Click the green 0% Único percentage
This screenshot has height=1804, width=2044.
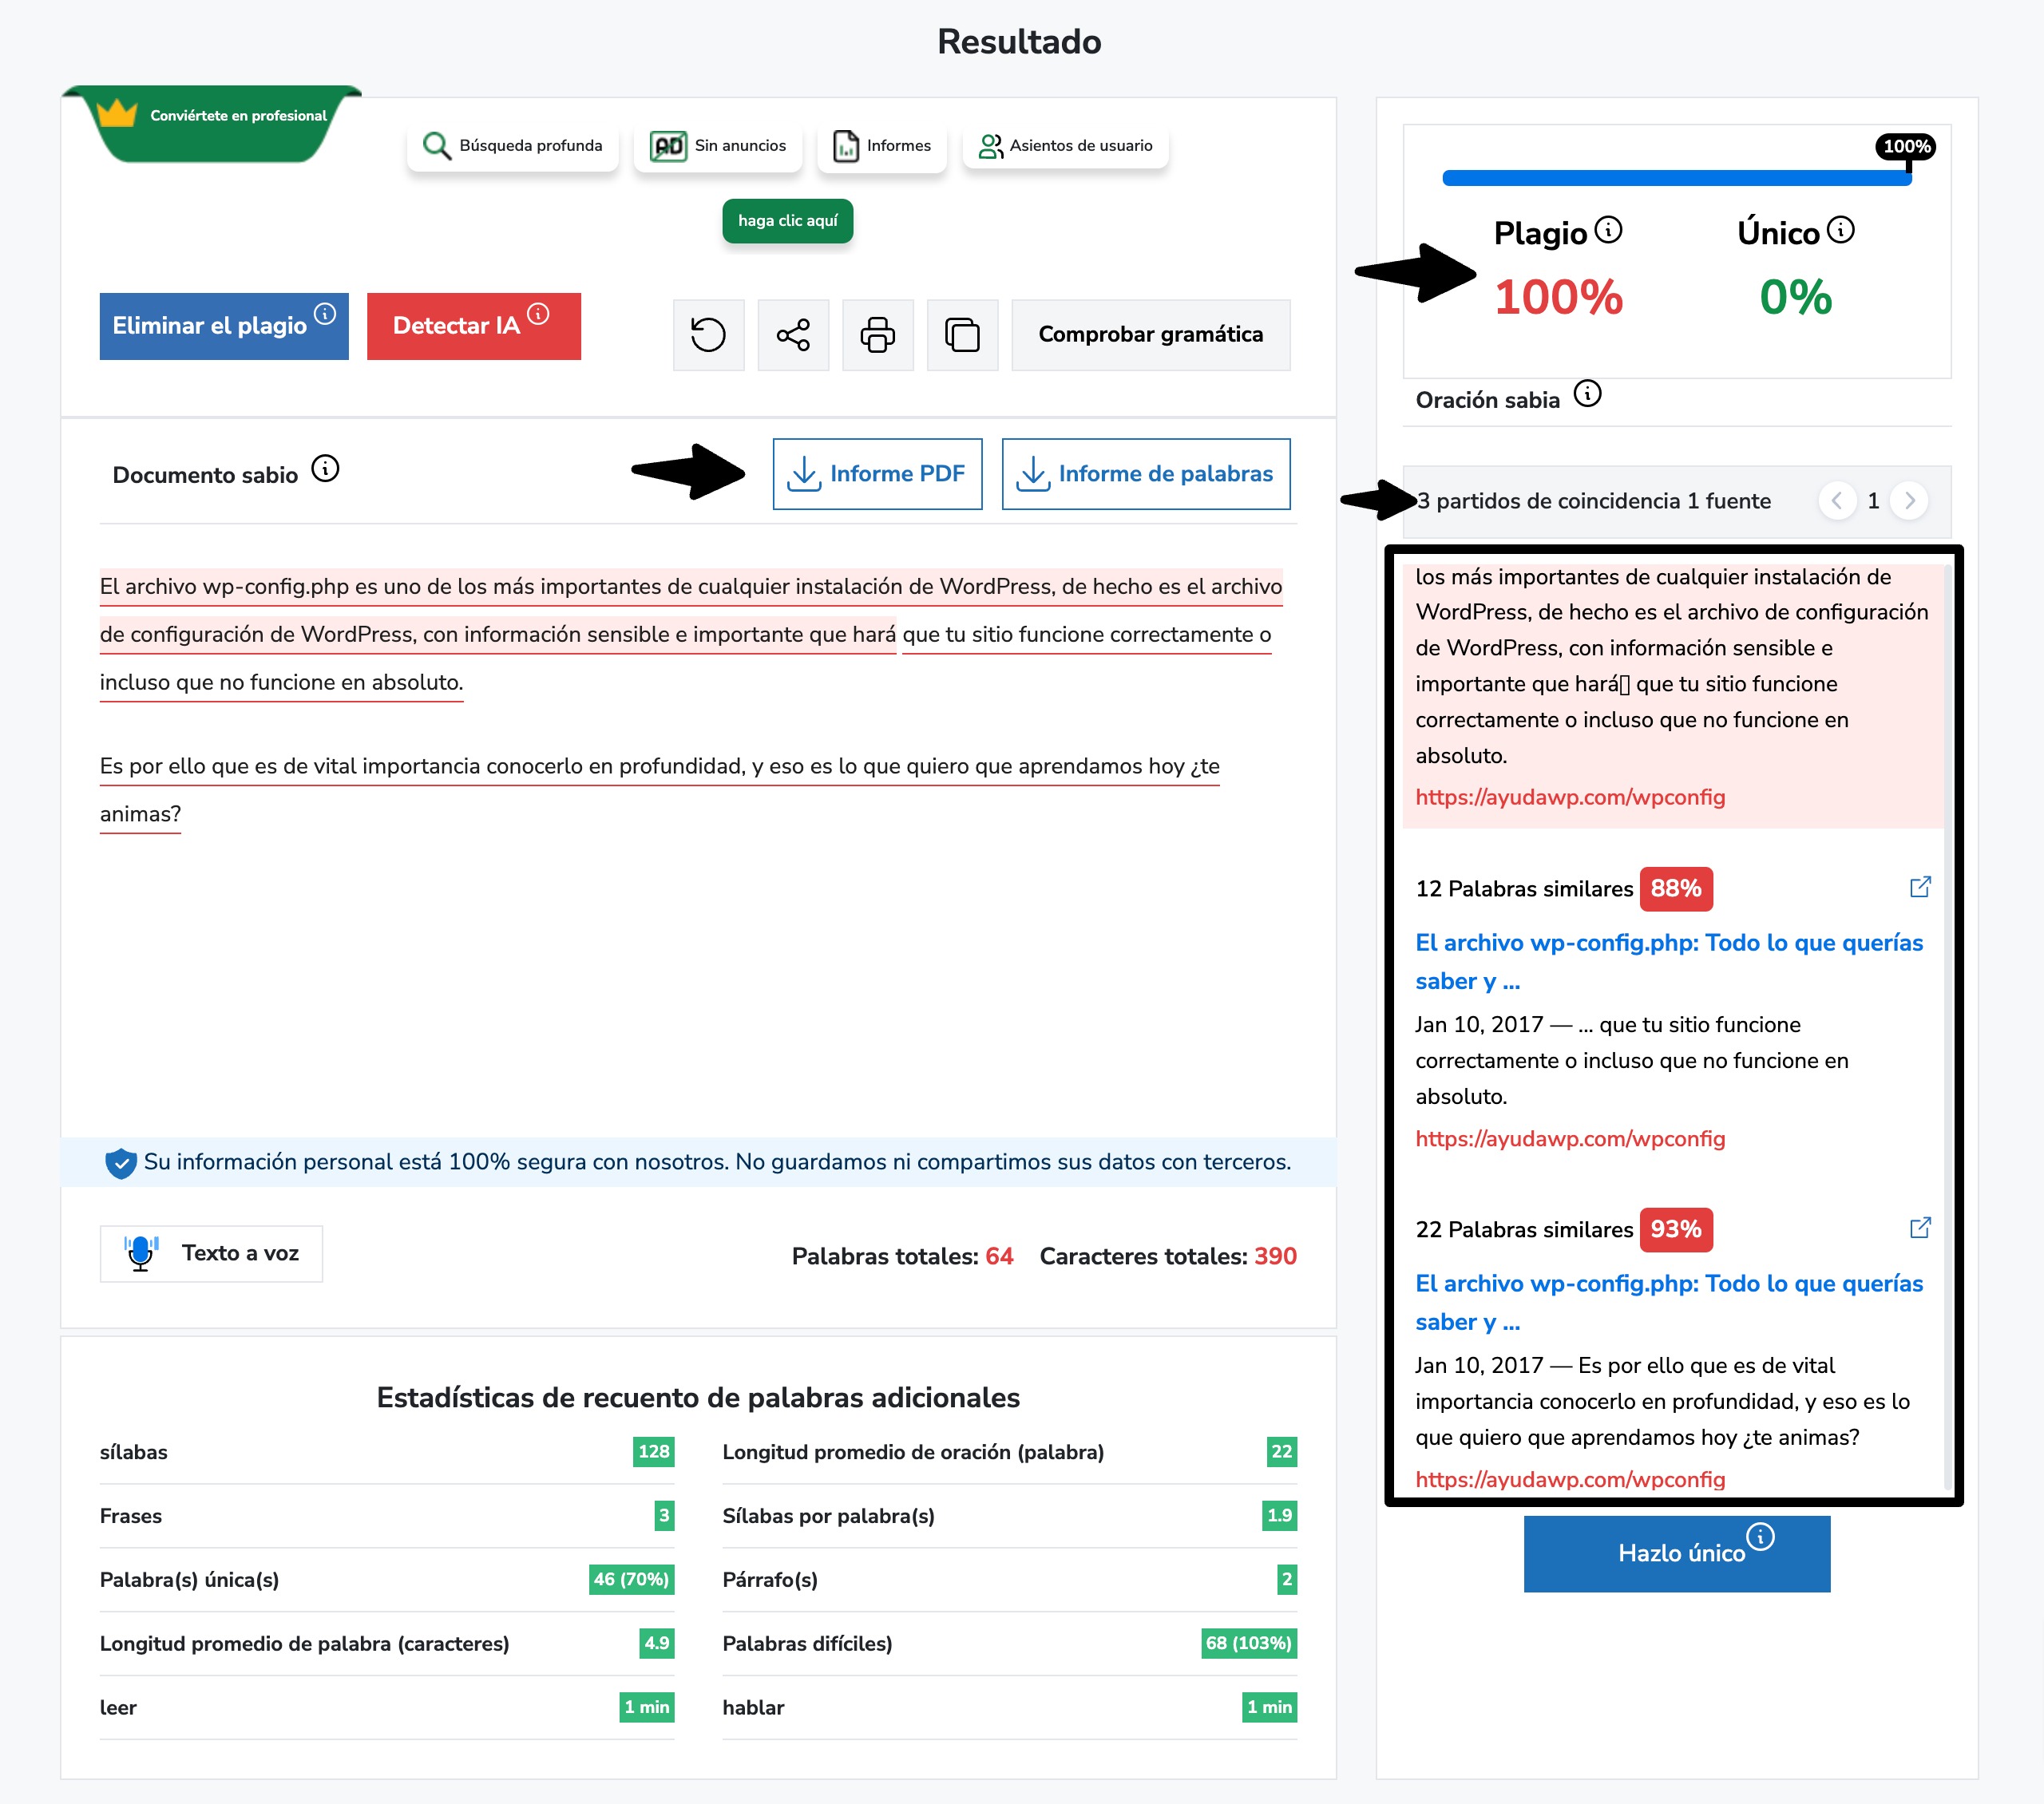(1796, 297)
